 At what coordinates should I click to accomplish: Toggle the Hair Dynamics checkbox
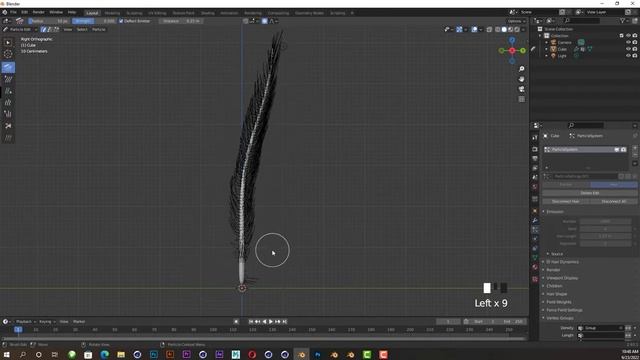click(x=549, y=262)
